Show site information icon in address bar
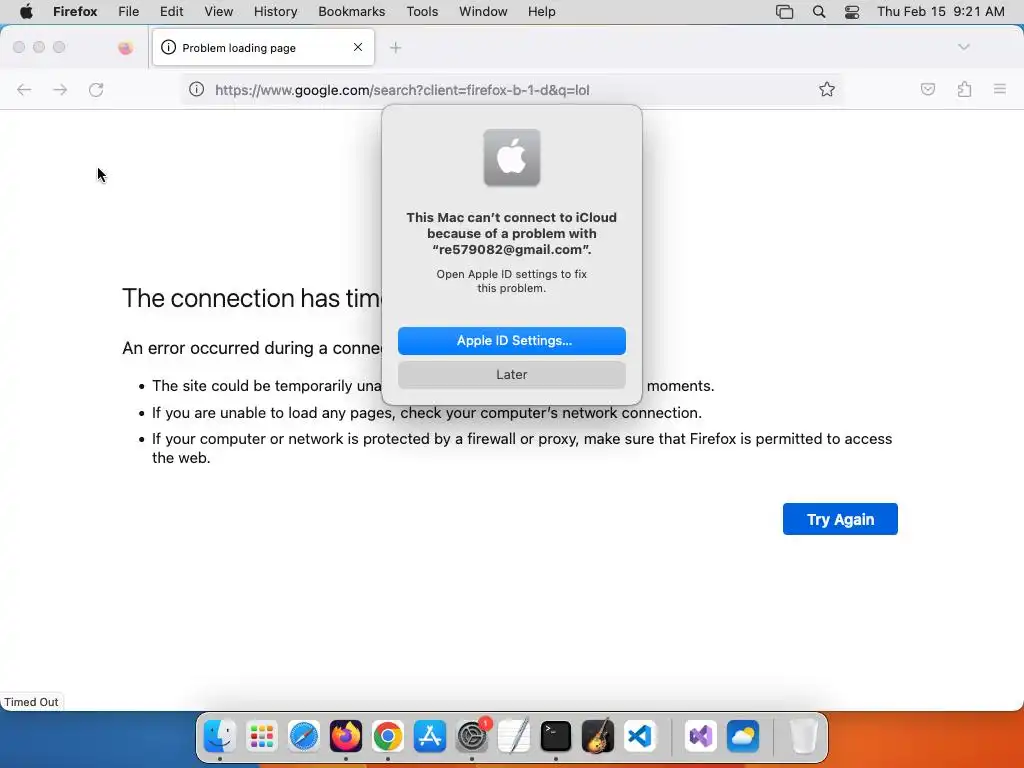The width and height of the screenshot is (1024, 768). tap(197, 89)
